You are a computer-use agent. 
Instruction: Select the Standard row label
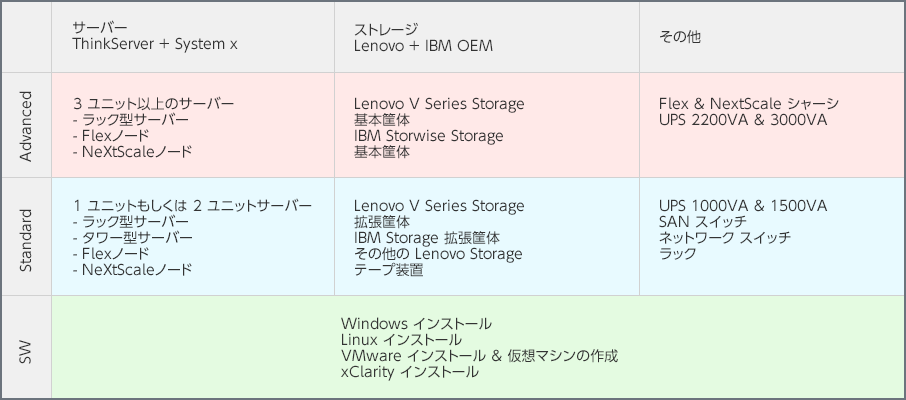pos(26,240)
